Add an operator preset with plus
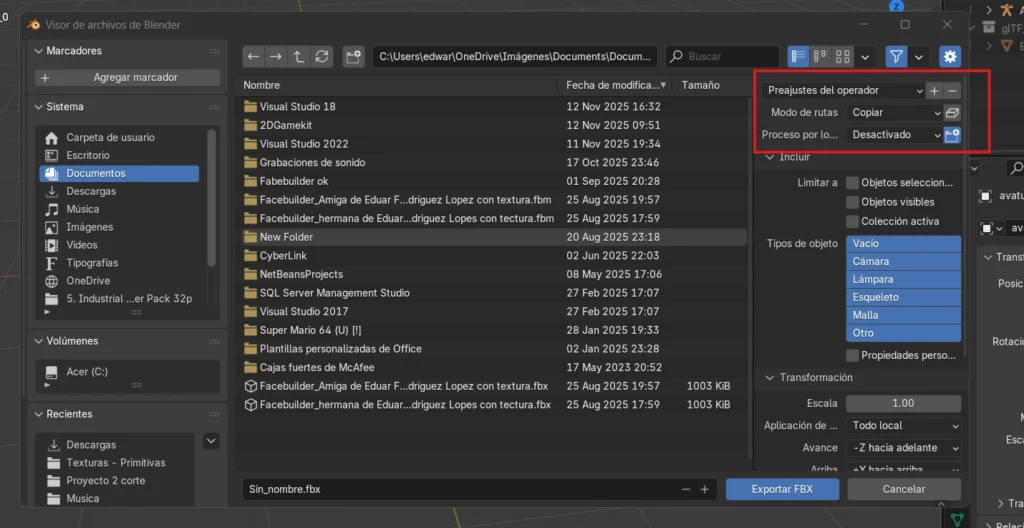This screenshot has width=1024, height=528. coord(934,91)
